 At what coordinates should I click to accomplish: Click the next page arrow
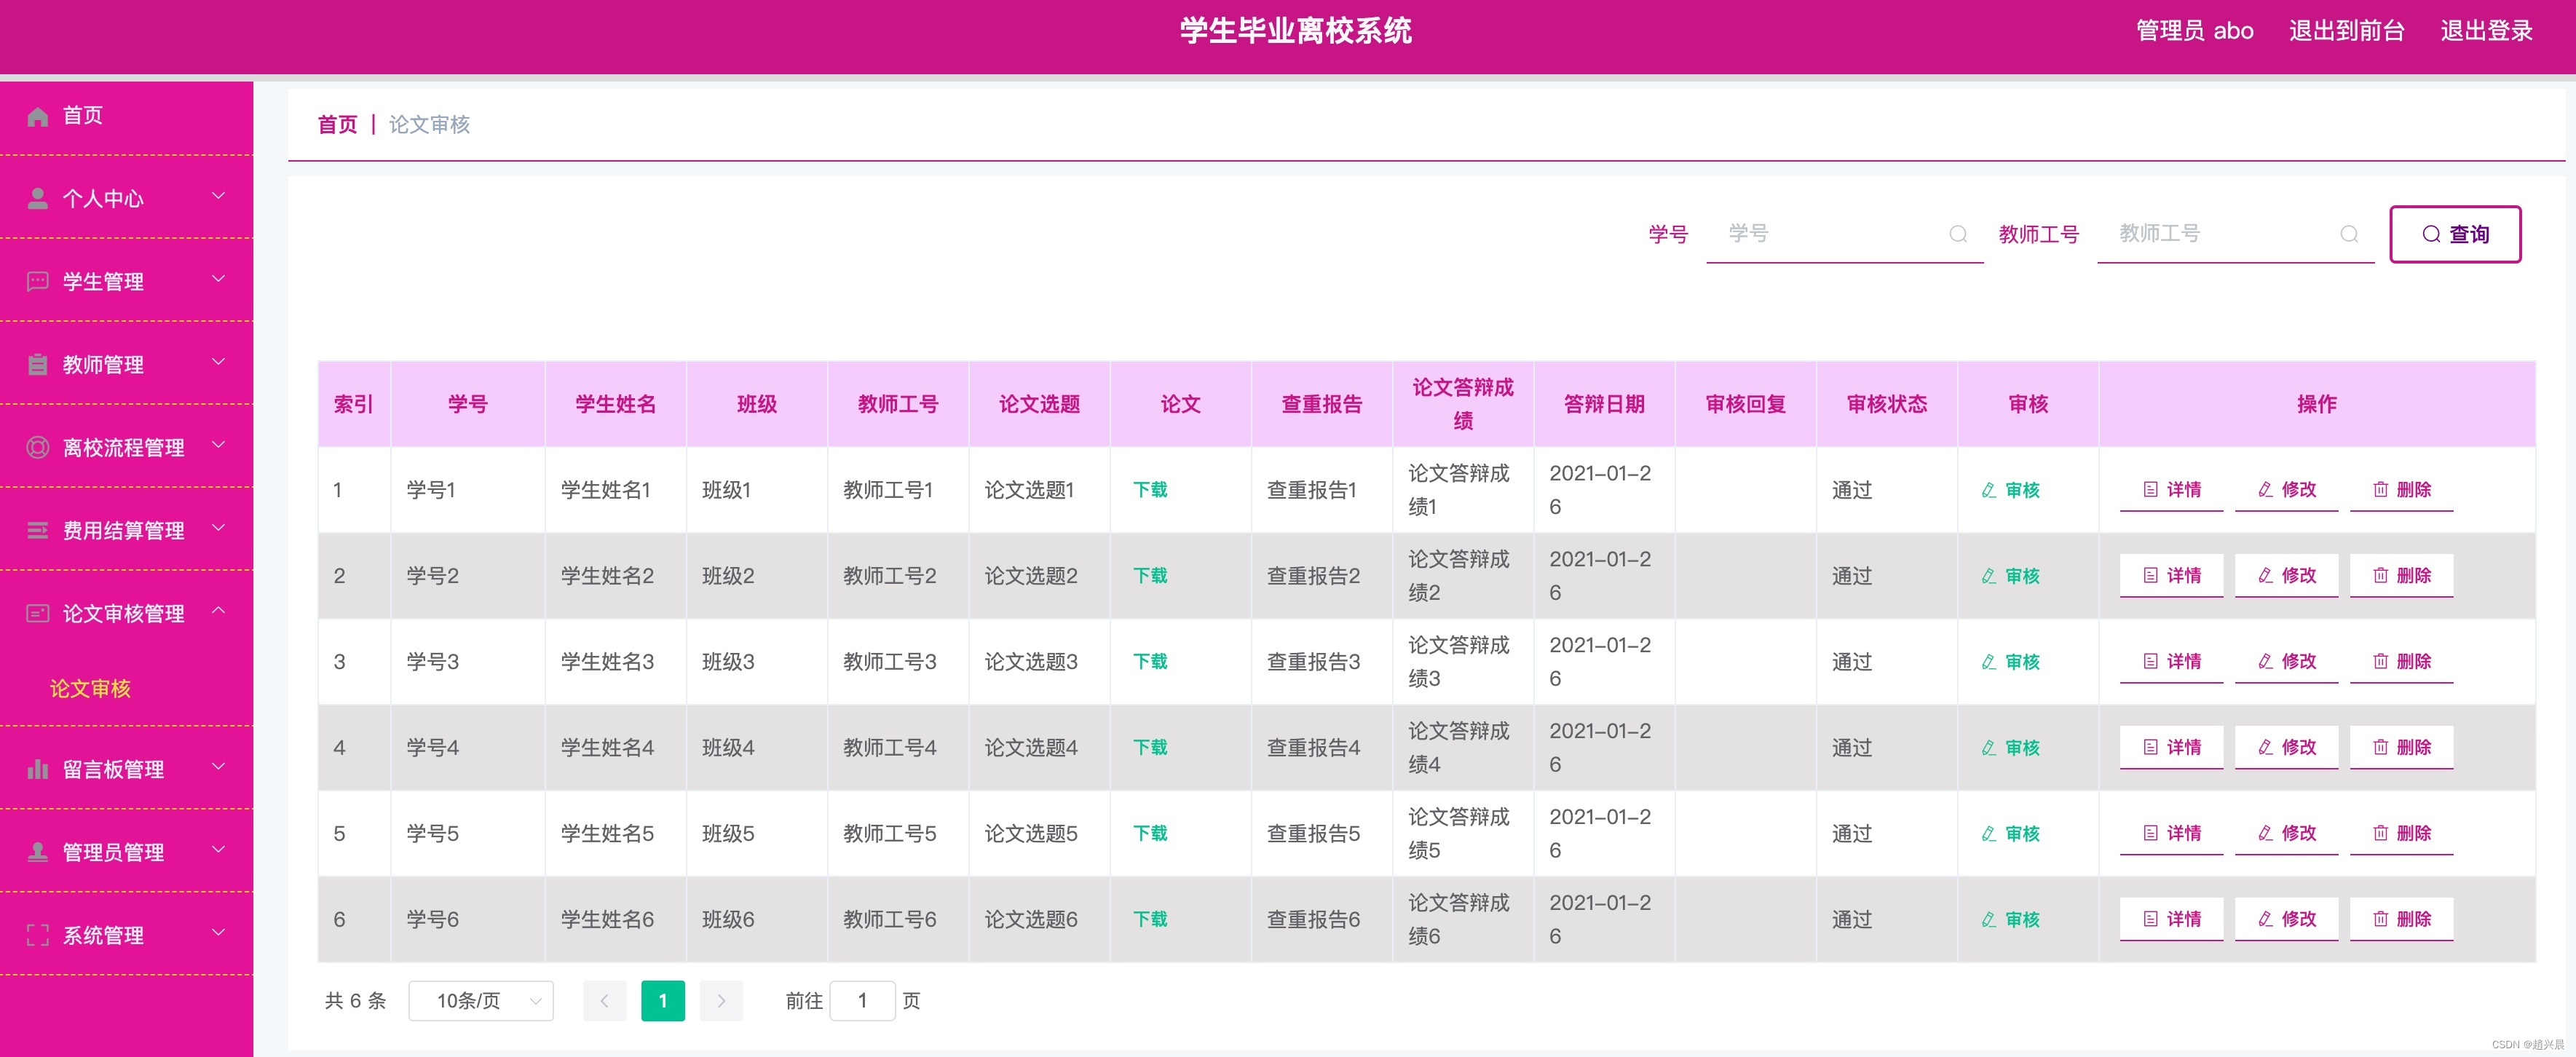[x=721, y=1001]
